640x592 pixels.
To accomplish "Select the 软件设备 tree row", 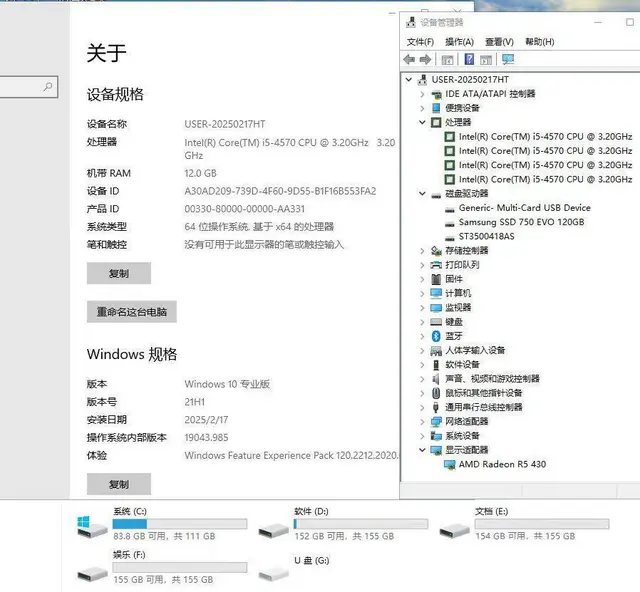I will click(462, 365).
